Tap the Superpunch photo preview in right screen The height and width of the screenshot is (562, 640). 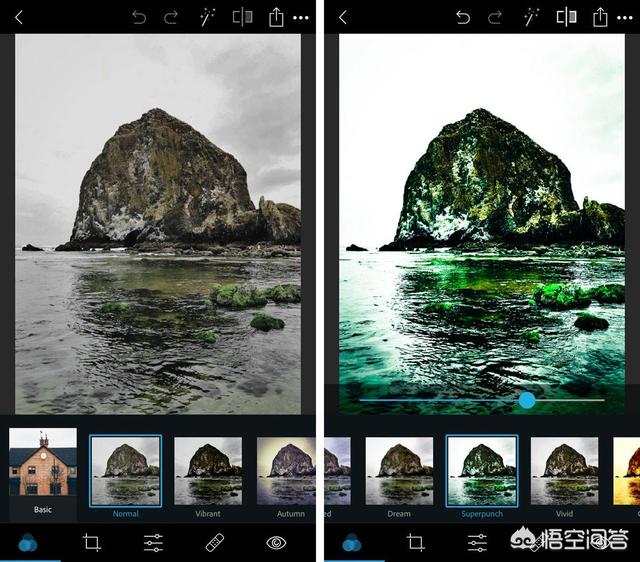pyautogui.click(x=482, y=224)
